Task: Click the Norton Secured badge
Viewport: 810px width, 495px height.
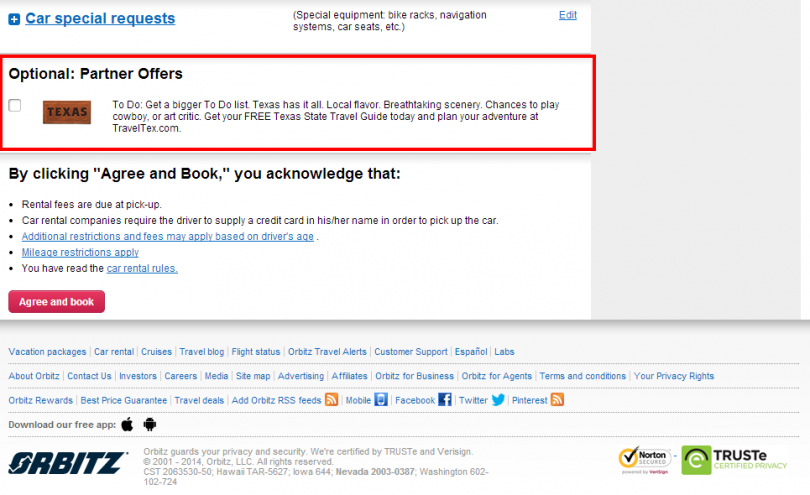Action: 643,460
